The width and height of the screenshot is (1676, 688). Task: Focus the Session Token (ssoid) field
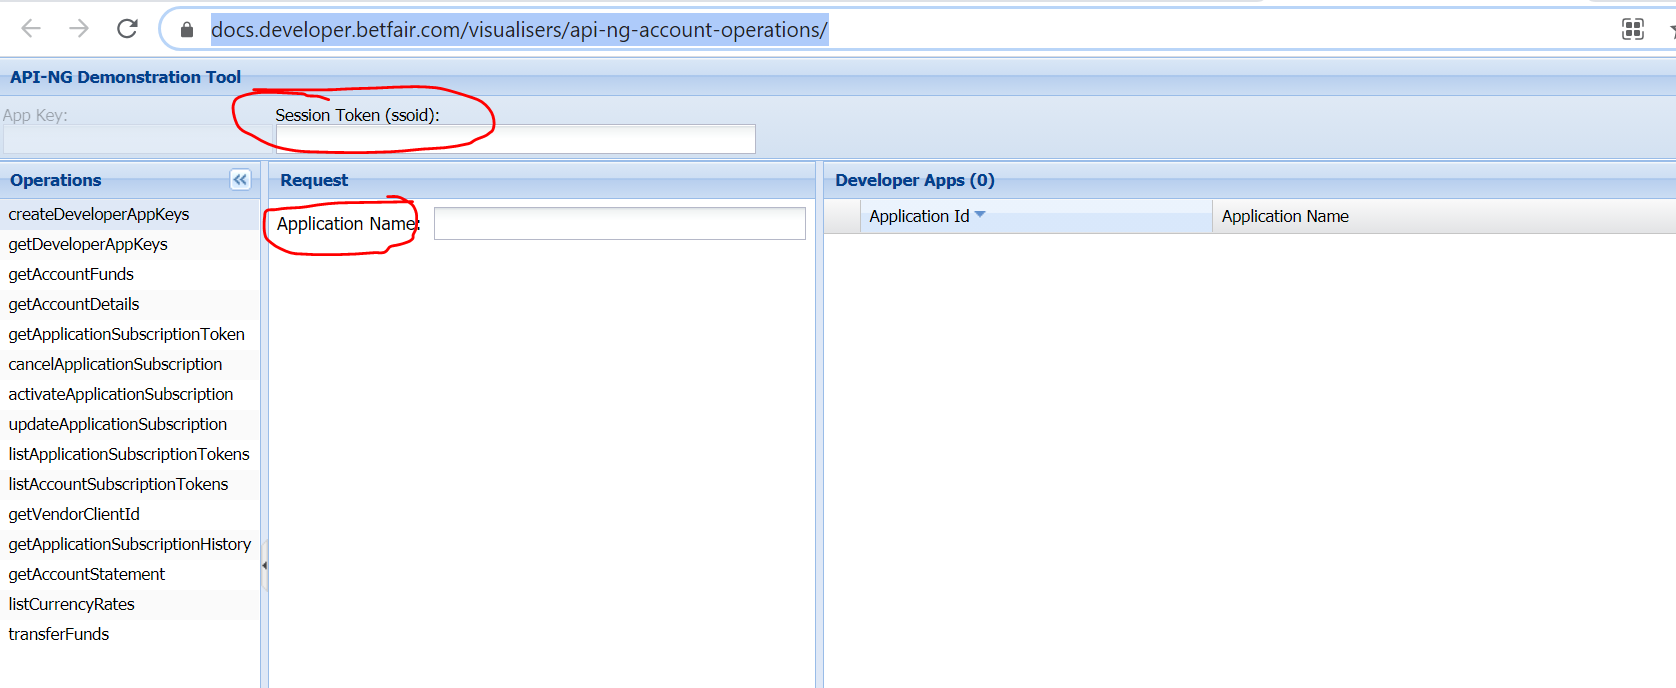point(515,139)
